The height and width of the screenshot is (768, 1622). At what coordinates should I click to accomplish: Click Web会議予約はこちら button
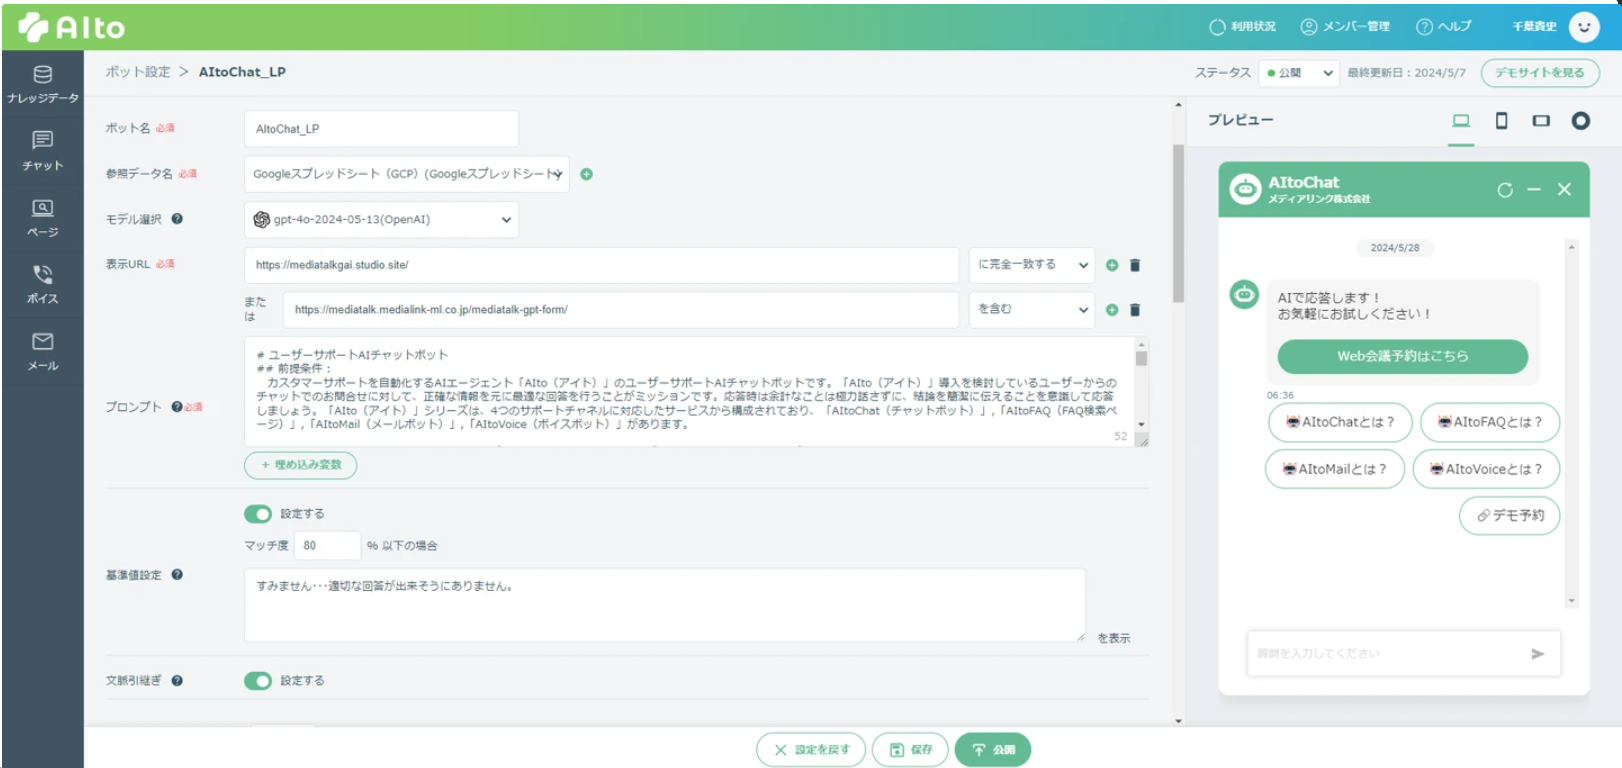pos(1402,356)
